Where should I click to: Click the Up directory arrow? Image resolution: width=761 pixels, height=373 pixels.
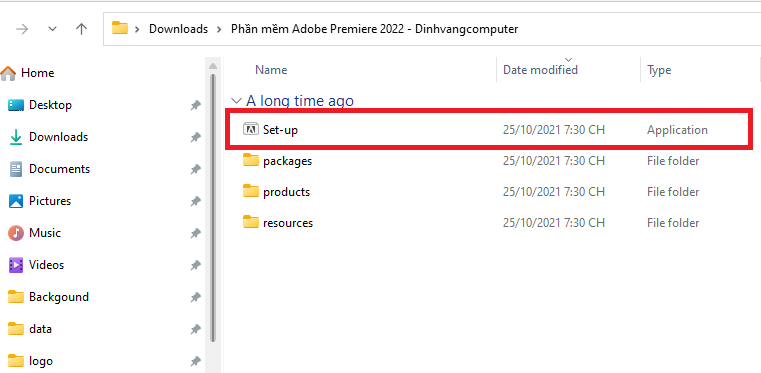[82, 29]
